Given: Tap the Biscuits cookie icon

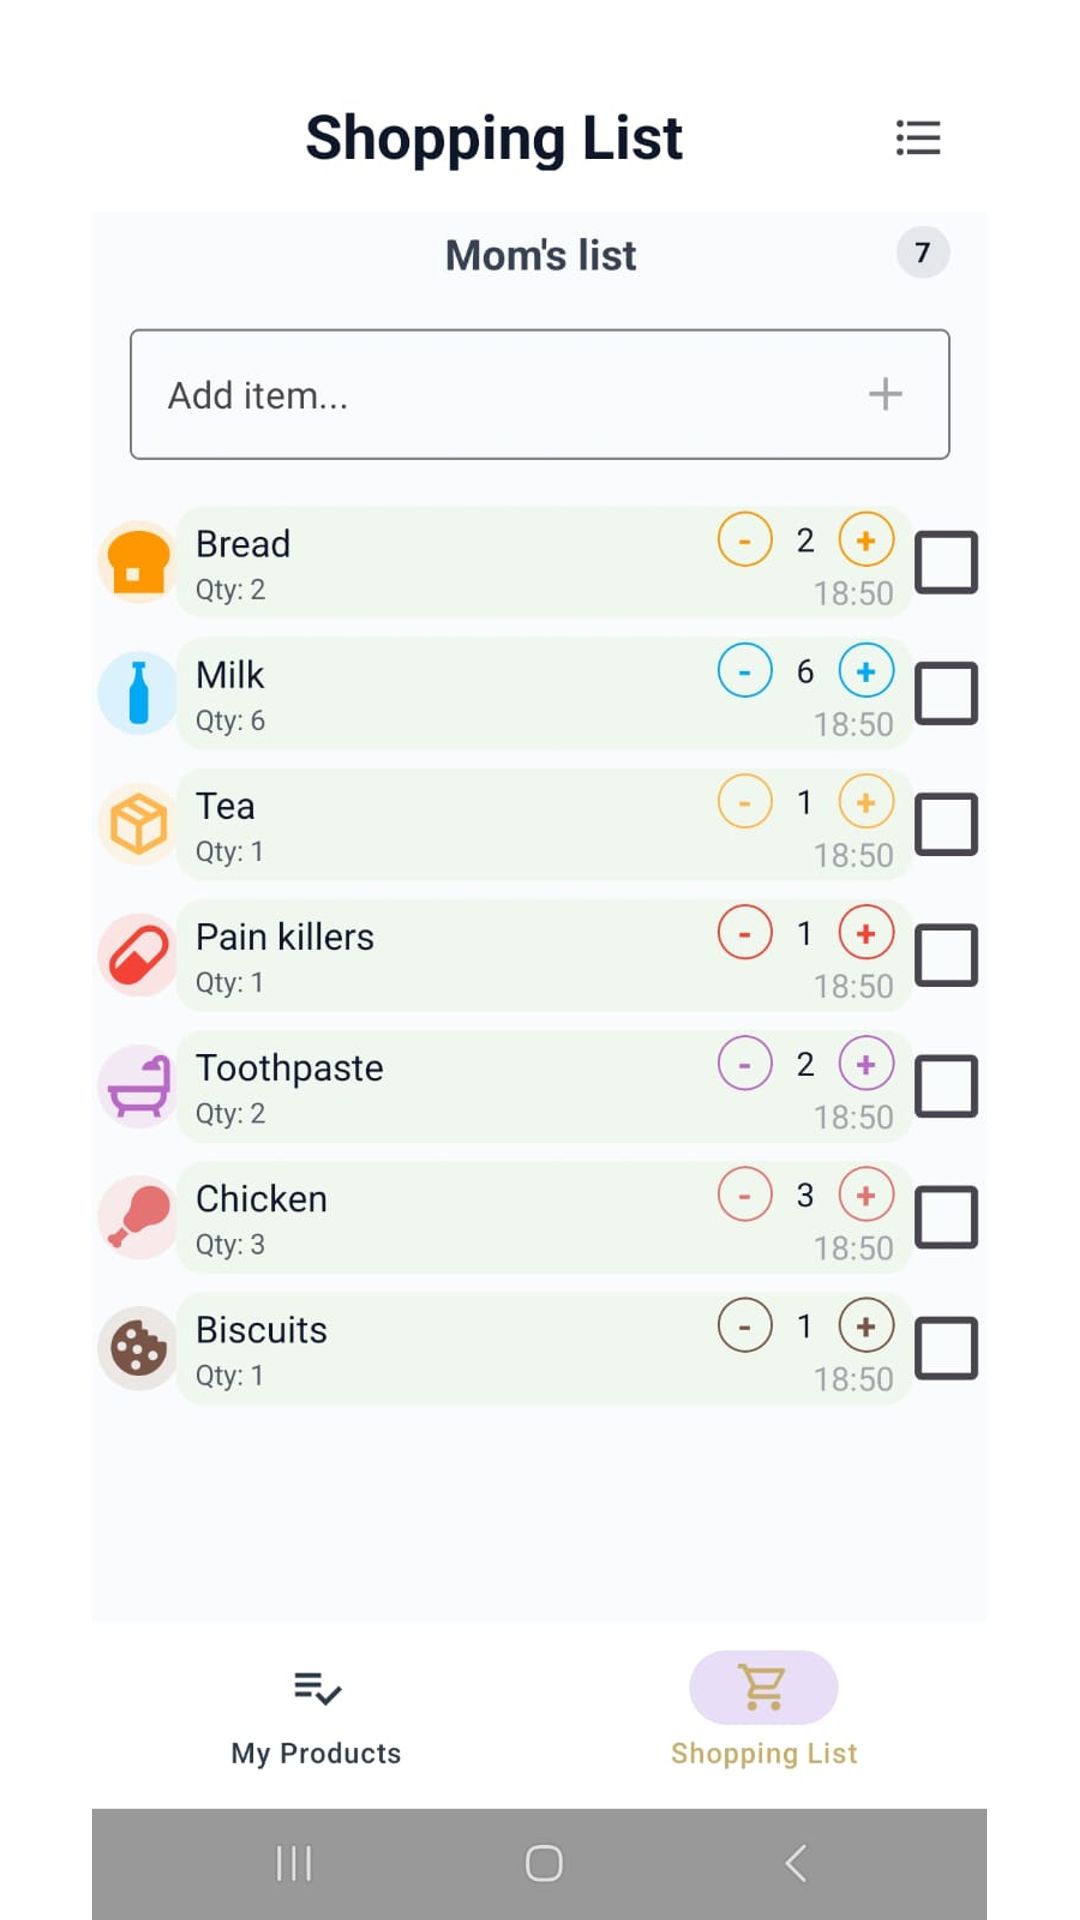Looking at the screenshot, I should [138, 1348].
